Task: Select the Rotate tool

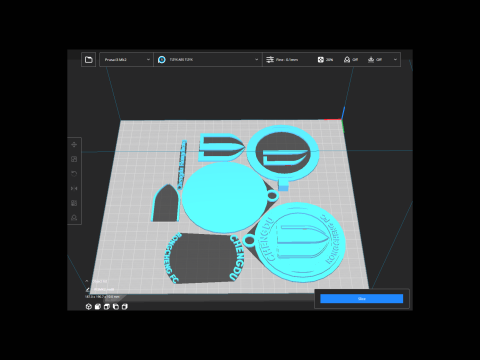Action: (74, 174)
